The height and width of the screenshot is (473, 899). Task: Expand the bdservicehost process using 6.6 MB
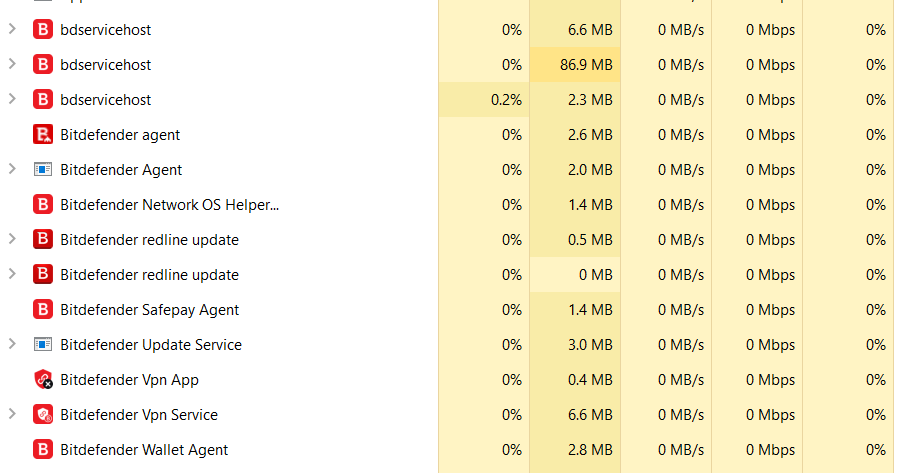(12, 30)
